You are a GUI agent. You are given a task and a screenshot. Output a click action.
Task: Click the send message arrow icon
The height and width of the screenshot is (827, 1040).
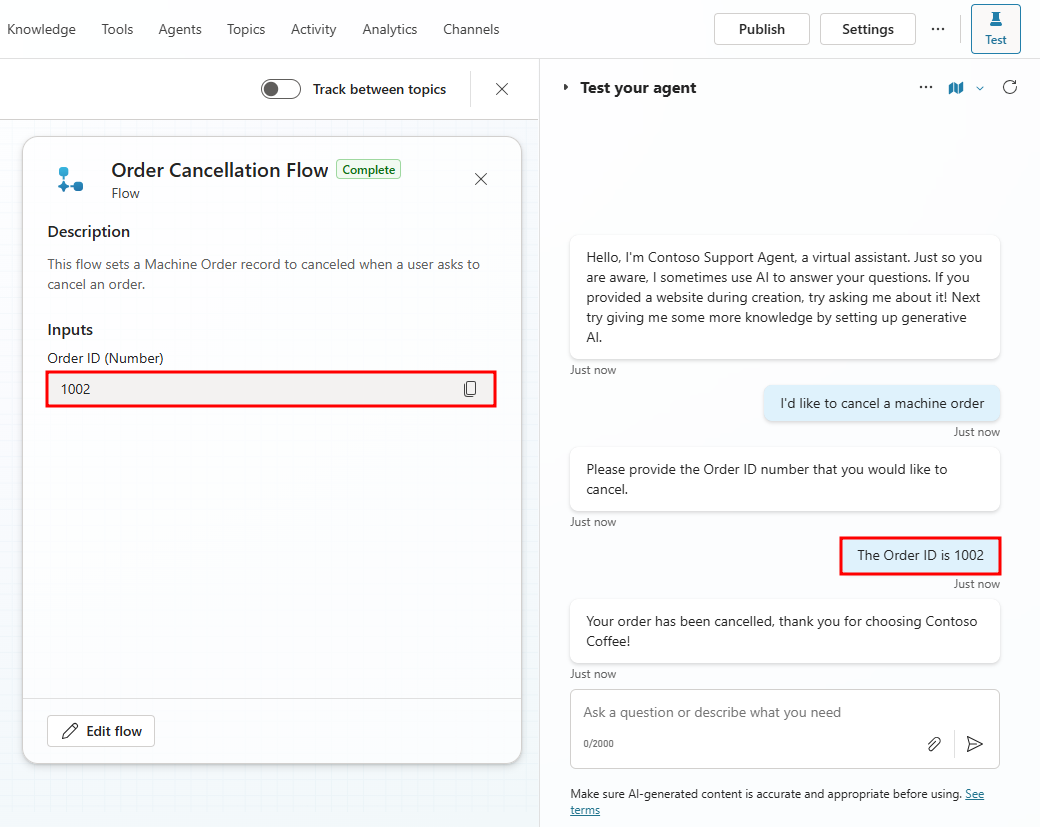pyautogui.click(x=975, y=744)
